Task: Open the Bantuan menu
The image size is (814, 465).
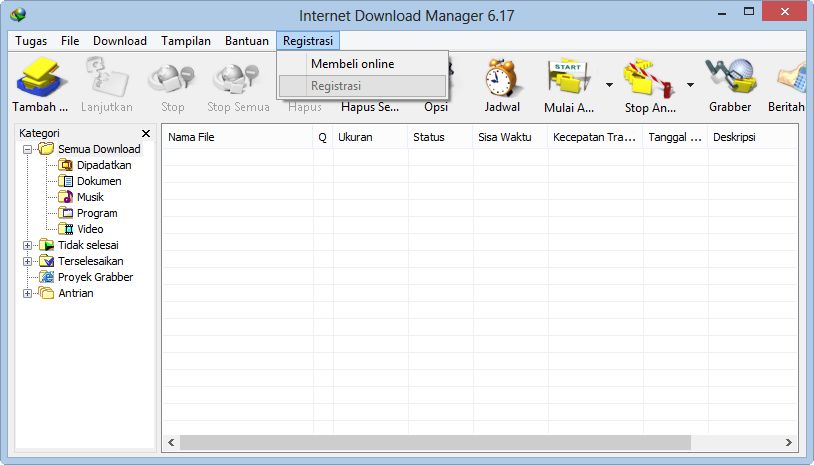Action: [x=247, y=41]
